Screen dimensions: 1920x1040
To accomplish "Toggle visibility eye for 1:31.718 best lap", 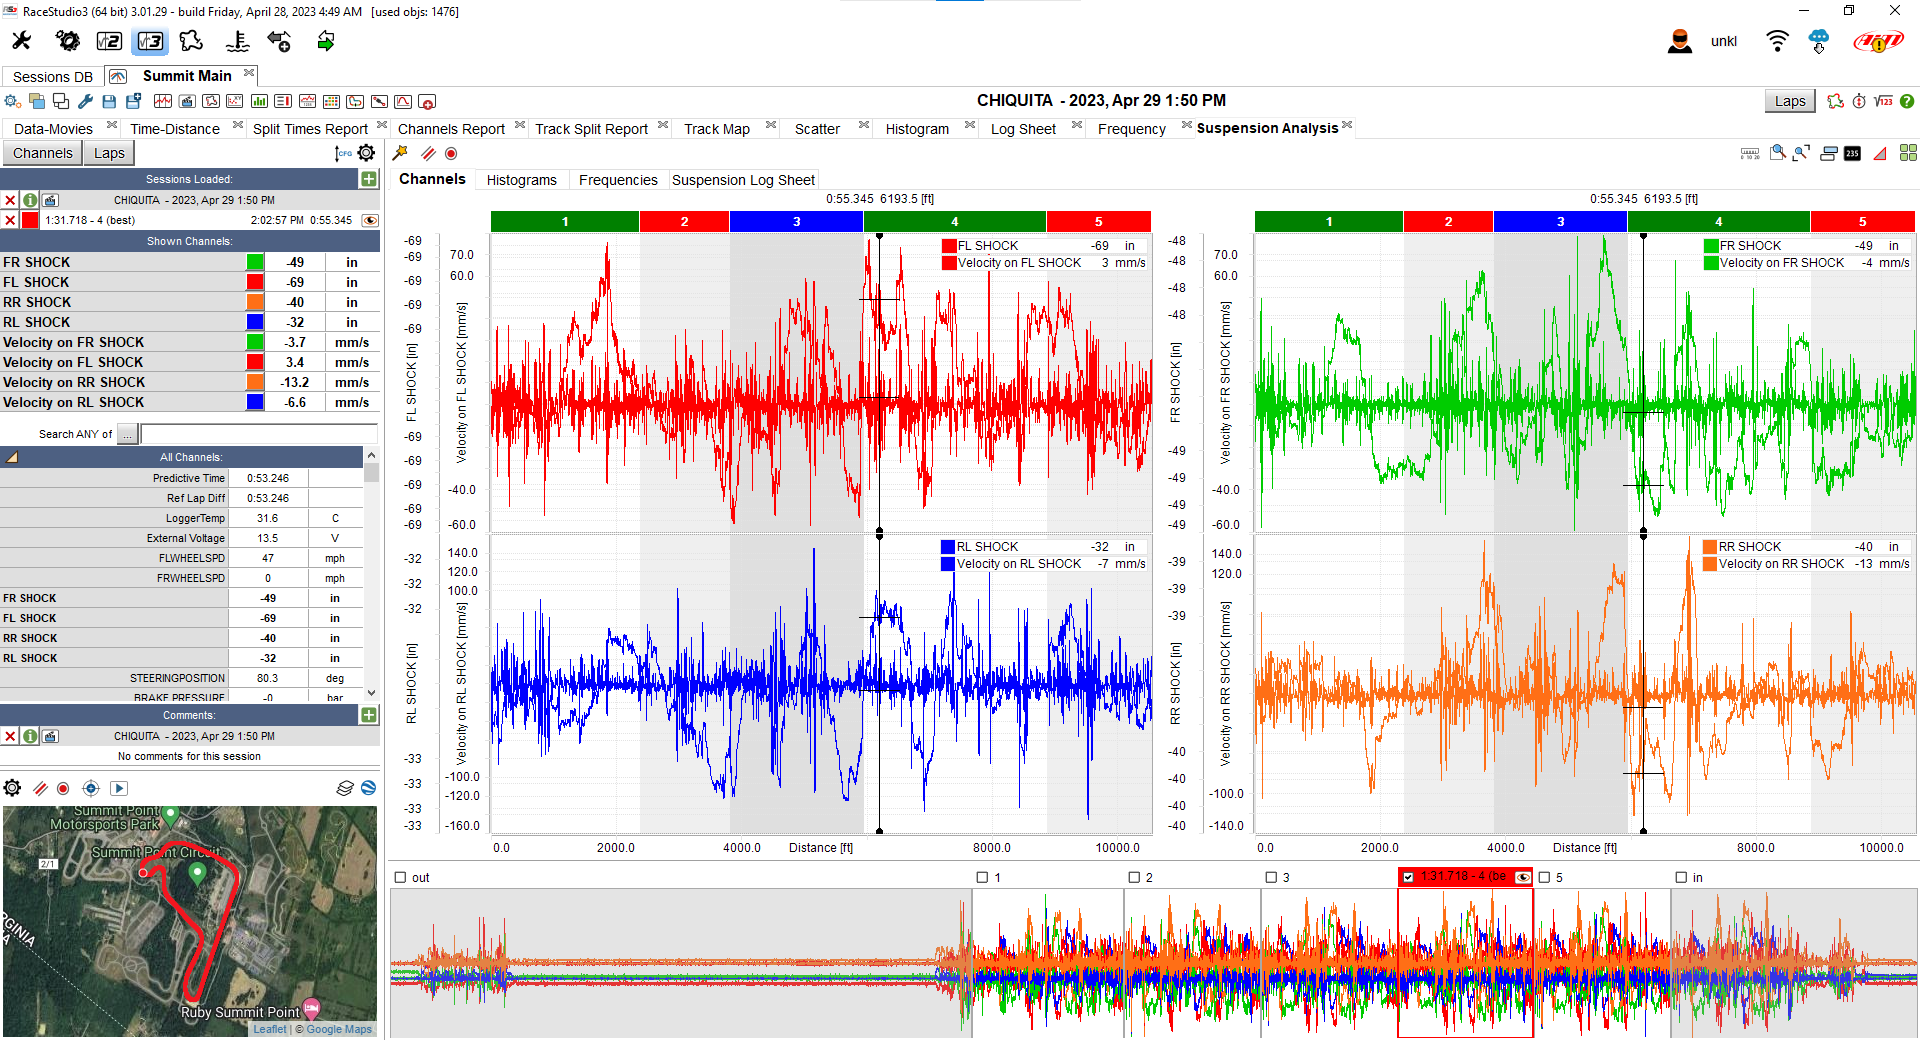I will (370, 220).
